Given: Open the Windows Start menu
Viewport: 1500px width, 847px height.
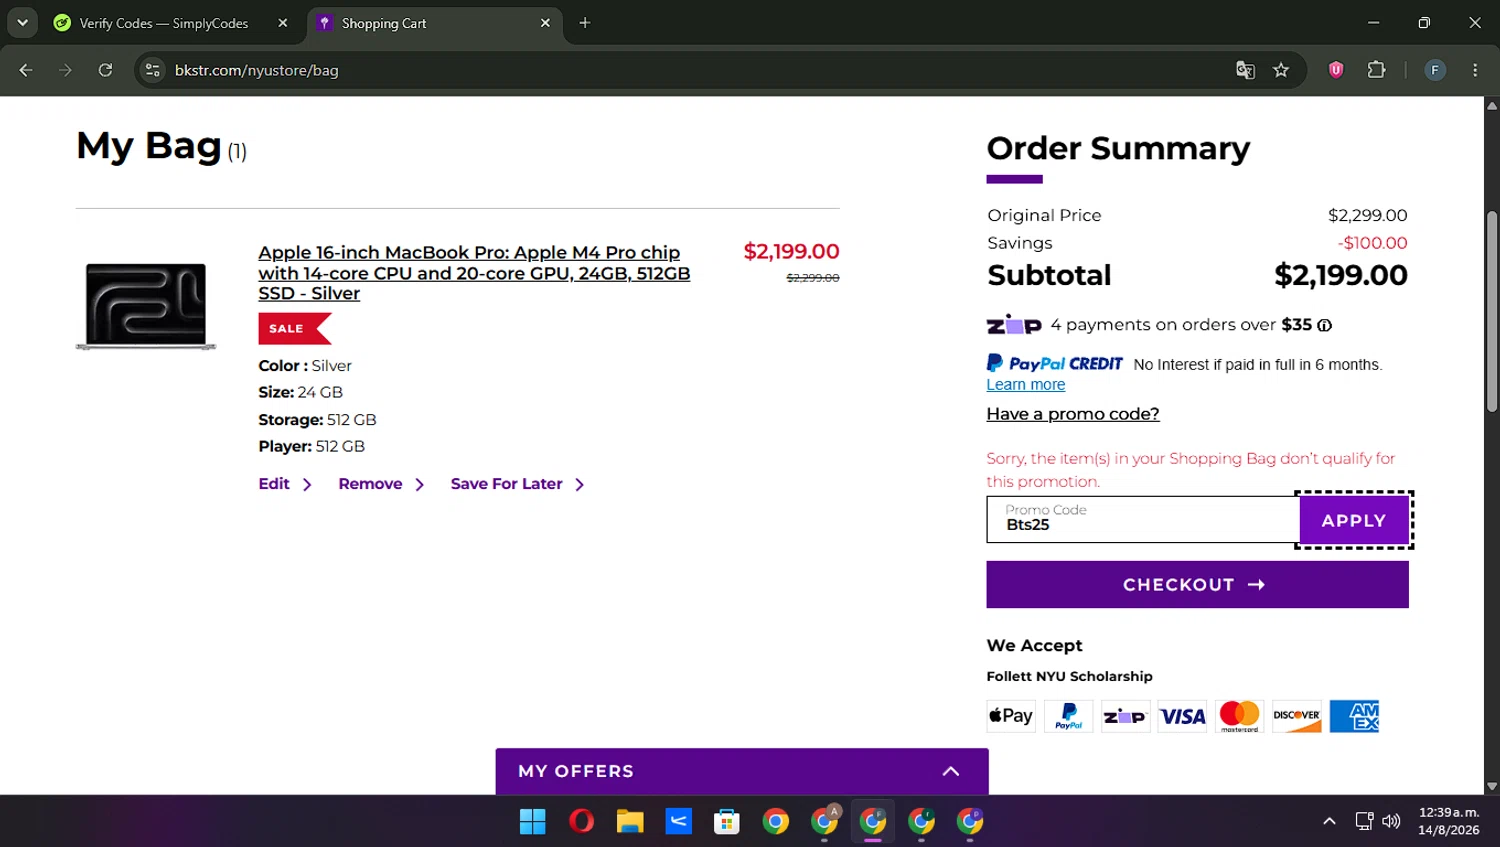Looking at the screenshot, I should point(533,822).
